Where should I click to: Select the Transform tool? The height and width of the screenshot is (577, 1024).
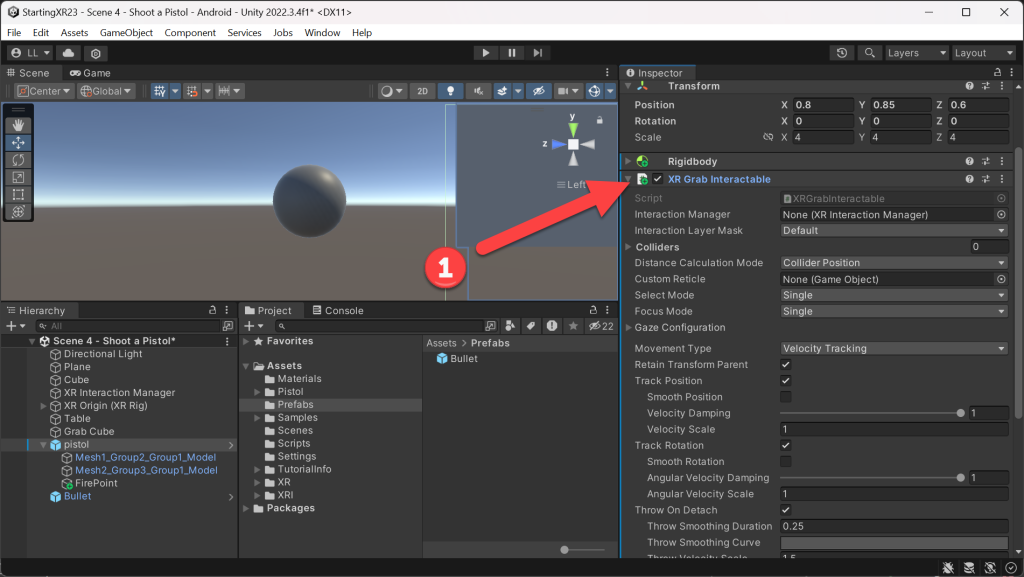[18, 211]
